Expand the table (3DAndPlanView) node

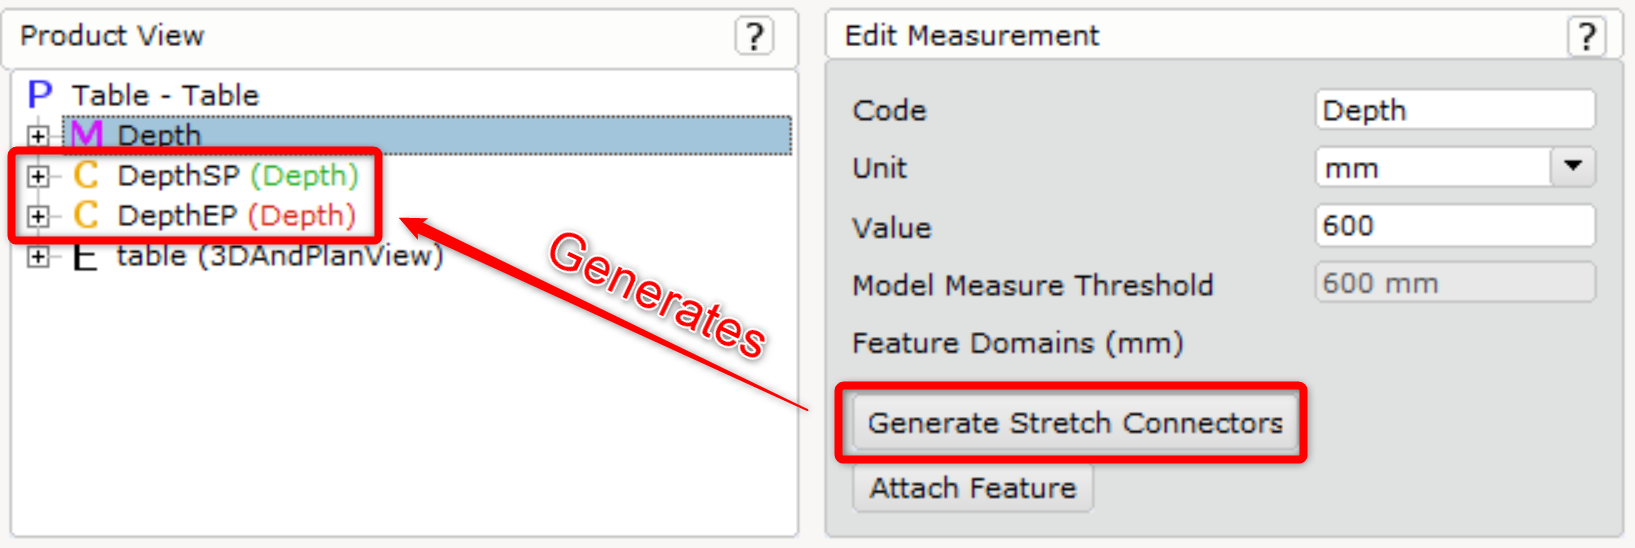(x=38, y=257)
